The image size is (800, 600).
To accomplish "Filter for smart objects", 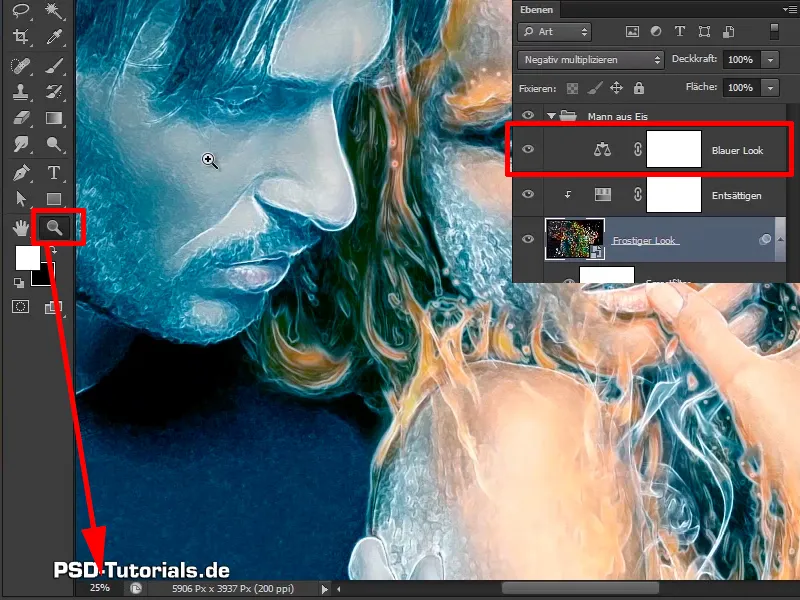I will click(729, 32).
